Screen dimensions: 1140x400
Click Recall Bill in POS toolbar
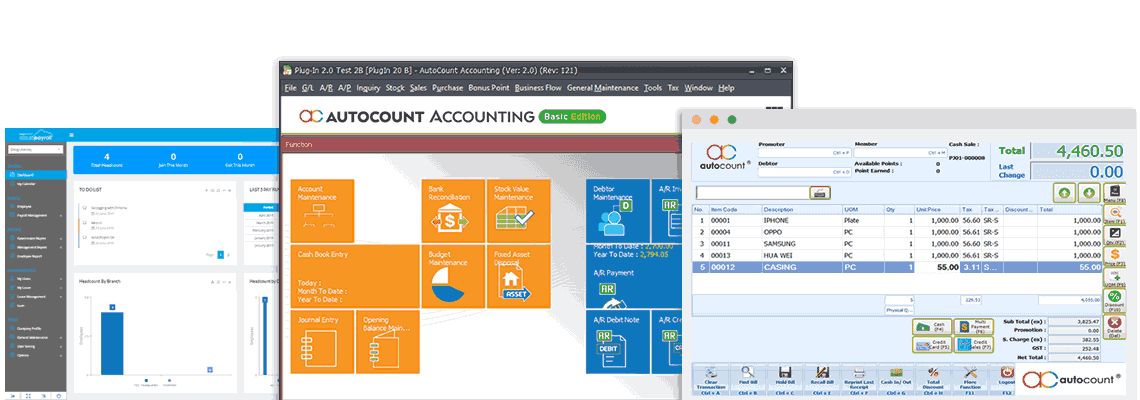(x=822, y=380)
